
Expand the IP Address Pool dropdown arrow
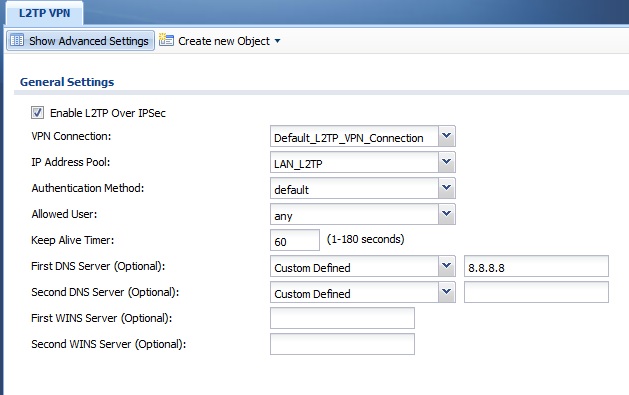[446, 162]
